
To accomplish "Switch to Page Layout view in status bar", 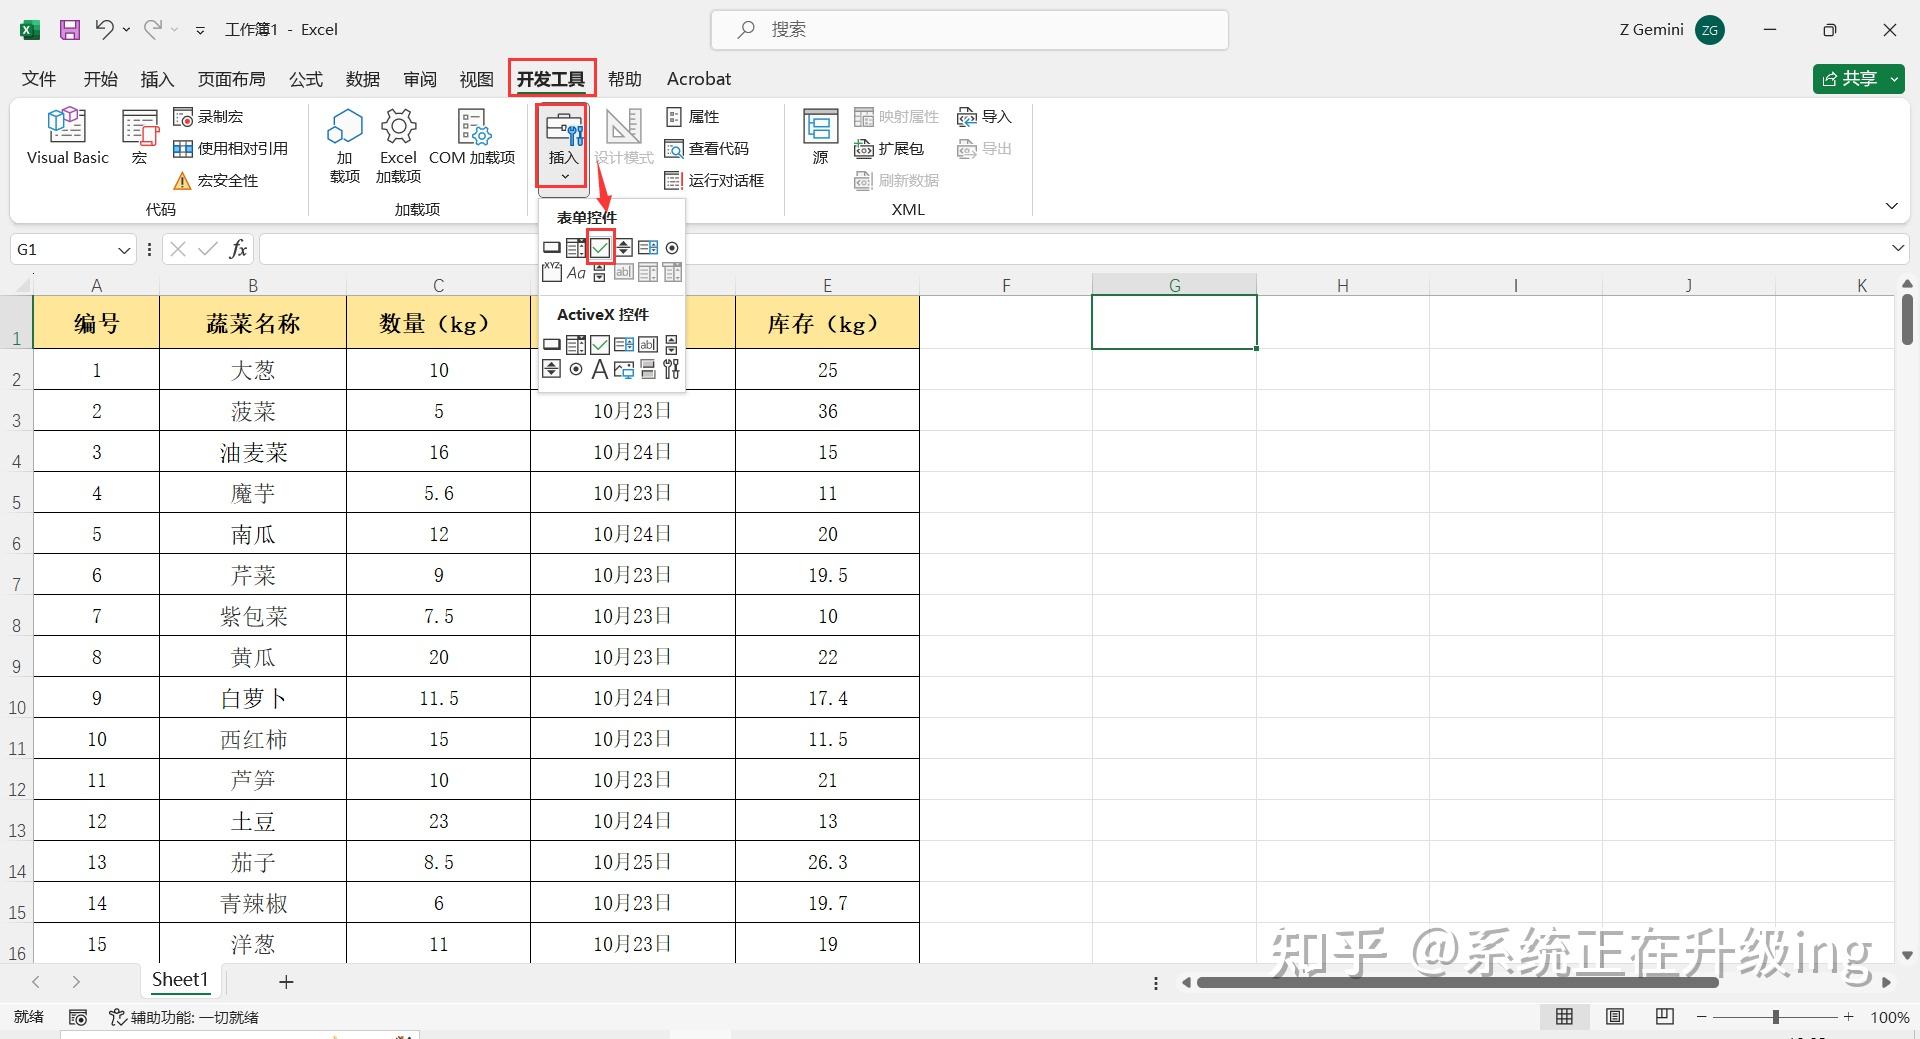I will [x=1615, y=1017].
